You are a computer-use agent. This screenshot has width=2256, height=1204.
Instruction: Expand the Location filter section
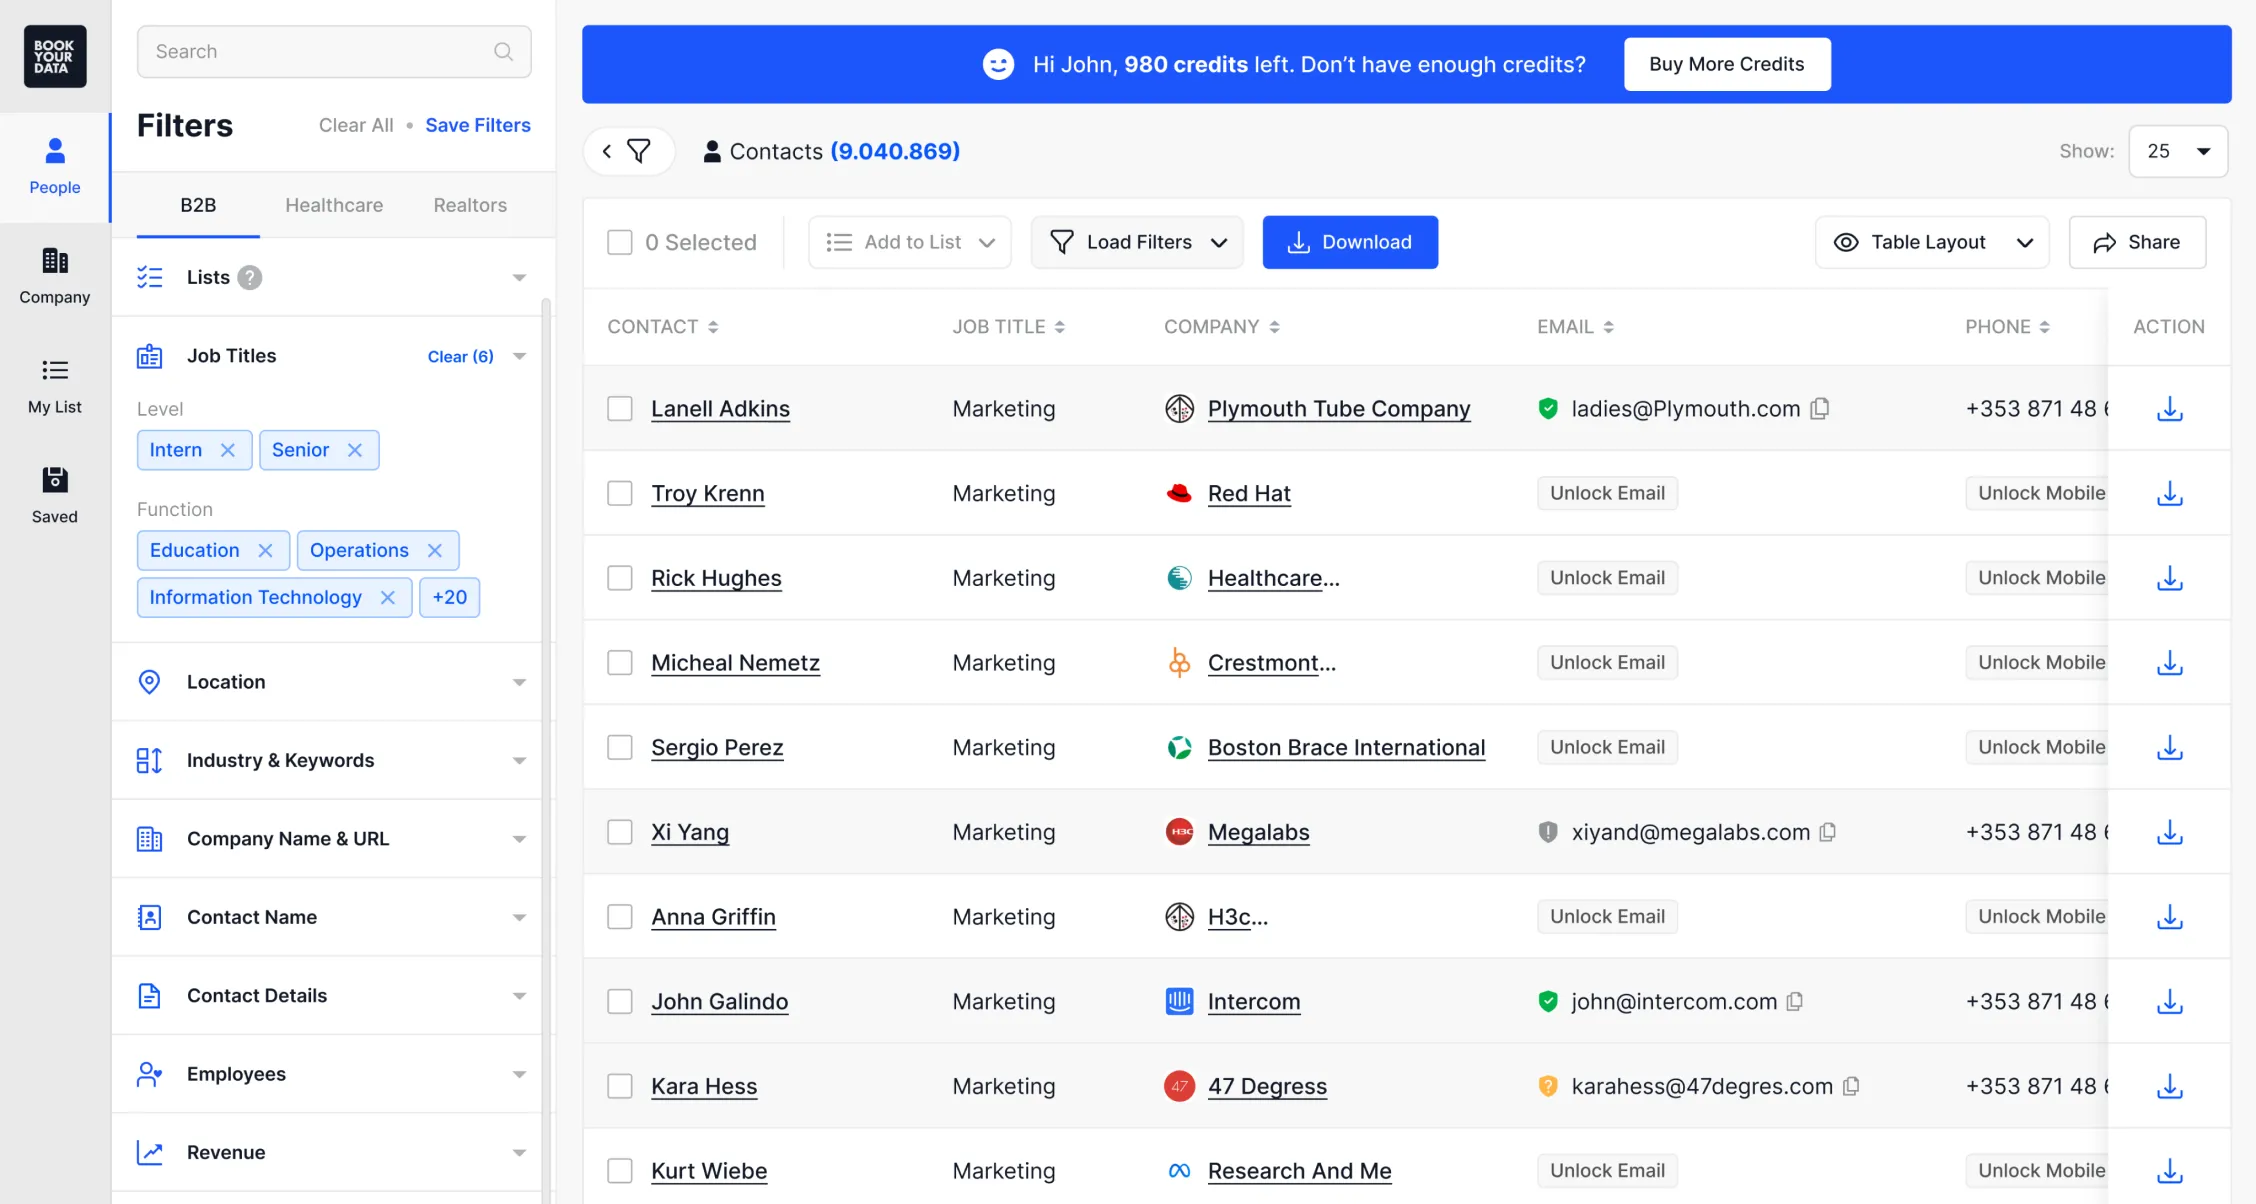click(519, 682)
